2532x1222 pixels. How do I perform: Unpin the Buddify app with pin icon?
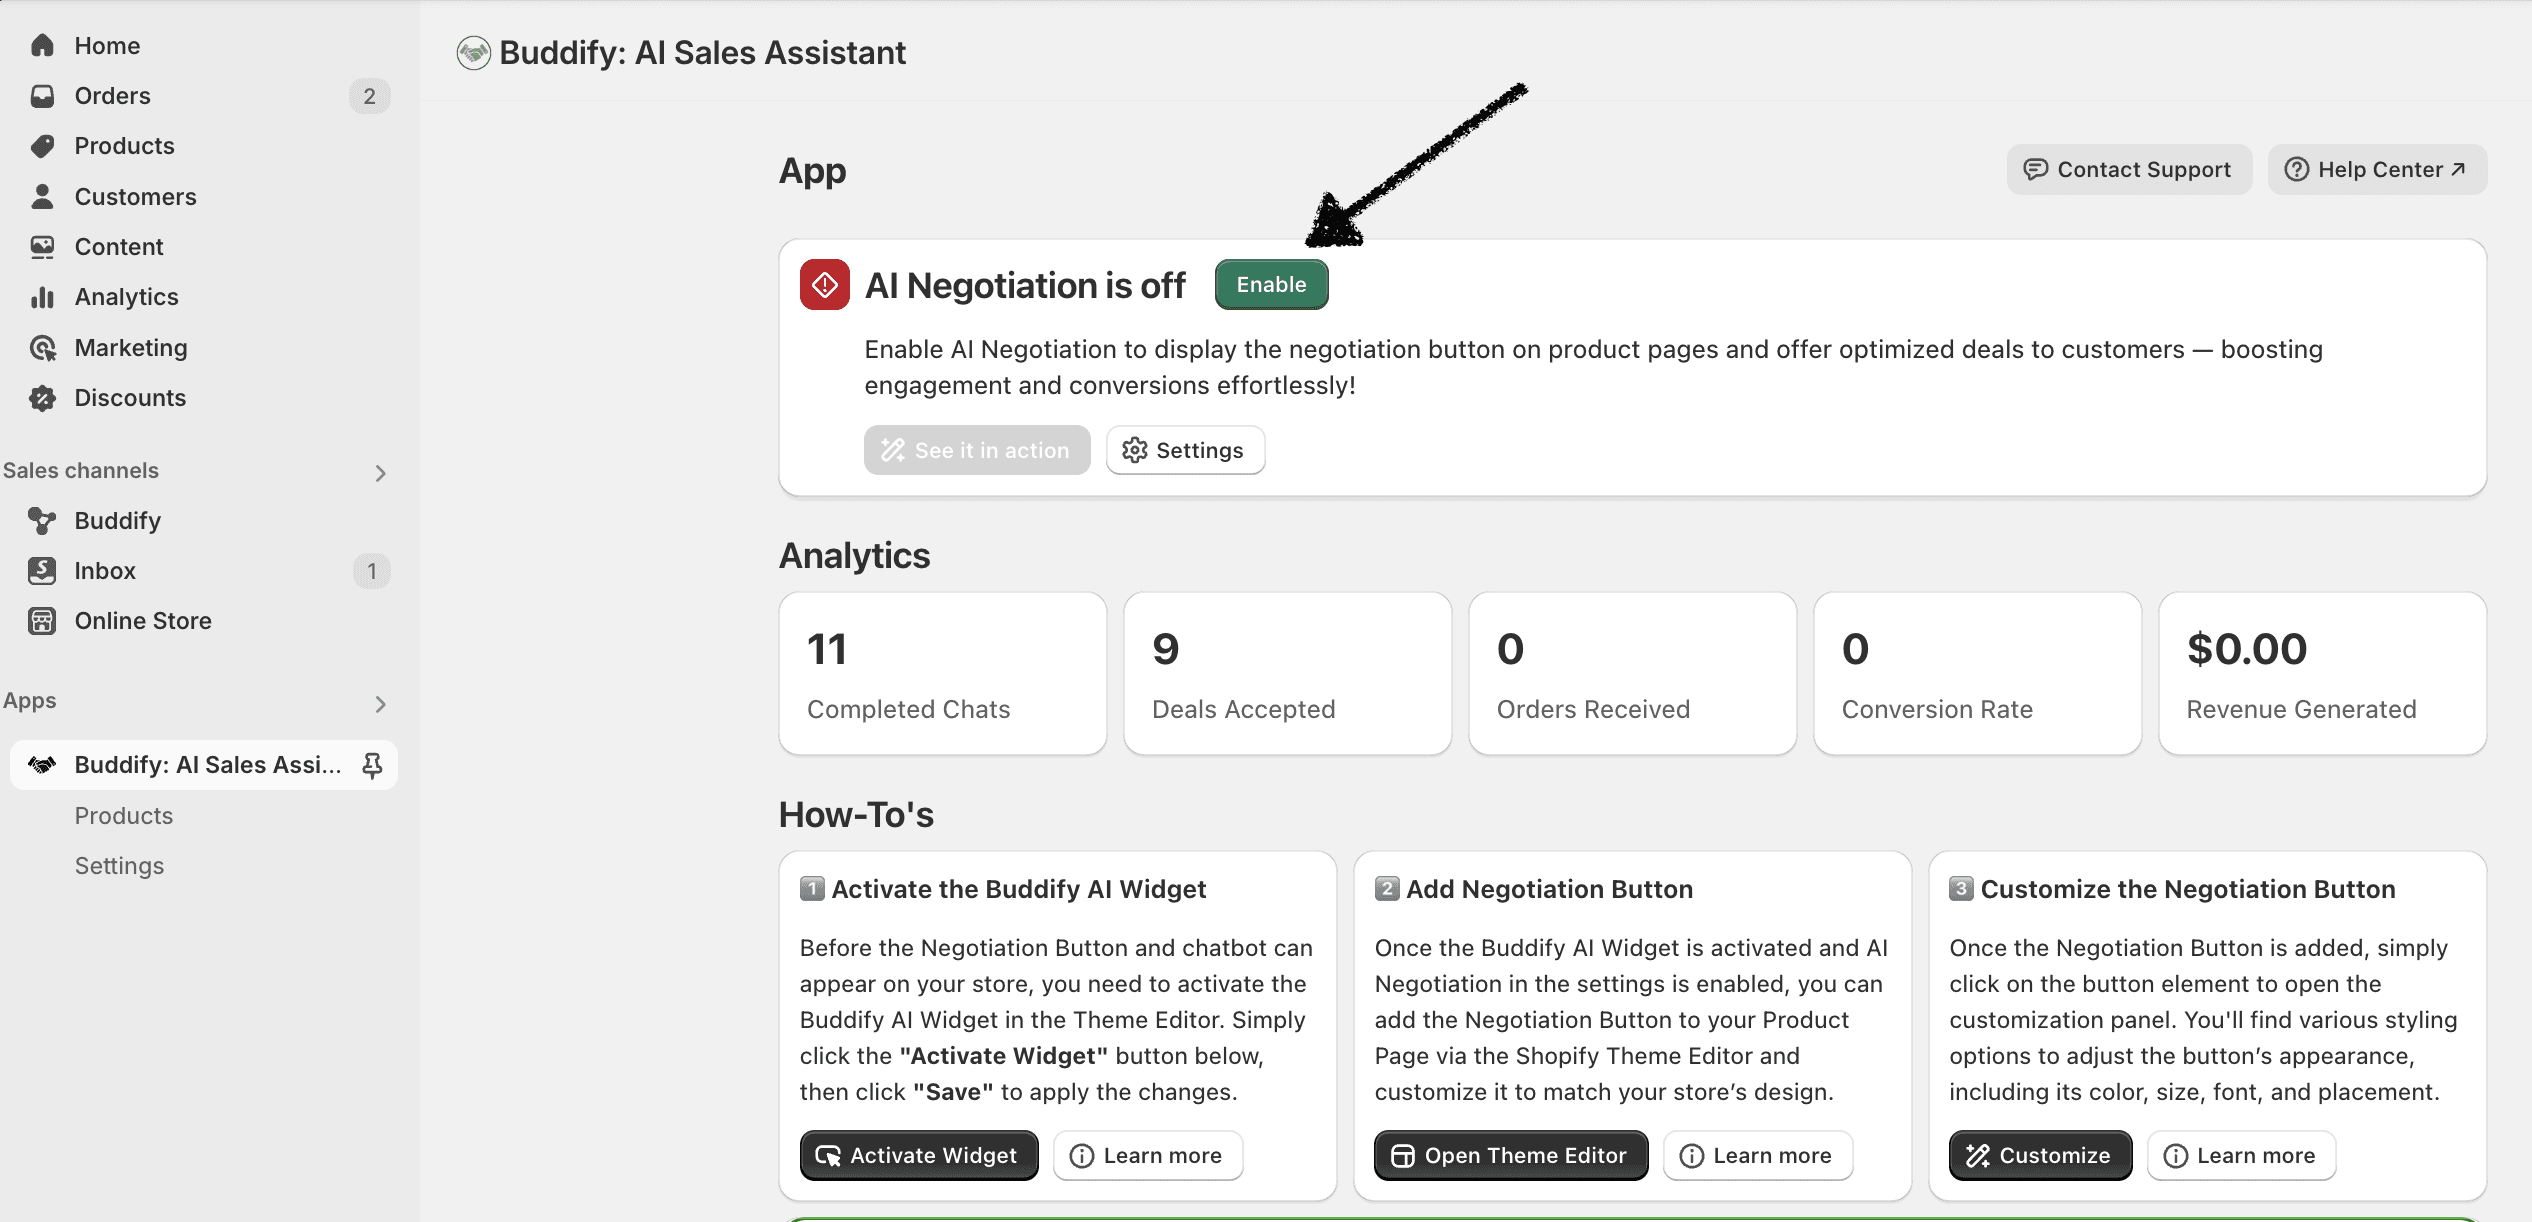[x=372, y=765]
